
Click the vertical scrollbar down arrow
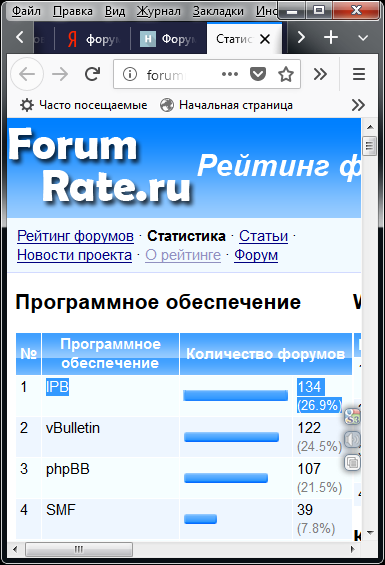pyautogui.click(x=370, y=532)
